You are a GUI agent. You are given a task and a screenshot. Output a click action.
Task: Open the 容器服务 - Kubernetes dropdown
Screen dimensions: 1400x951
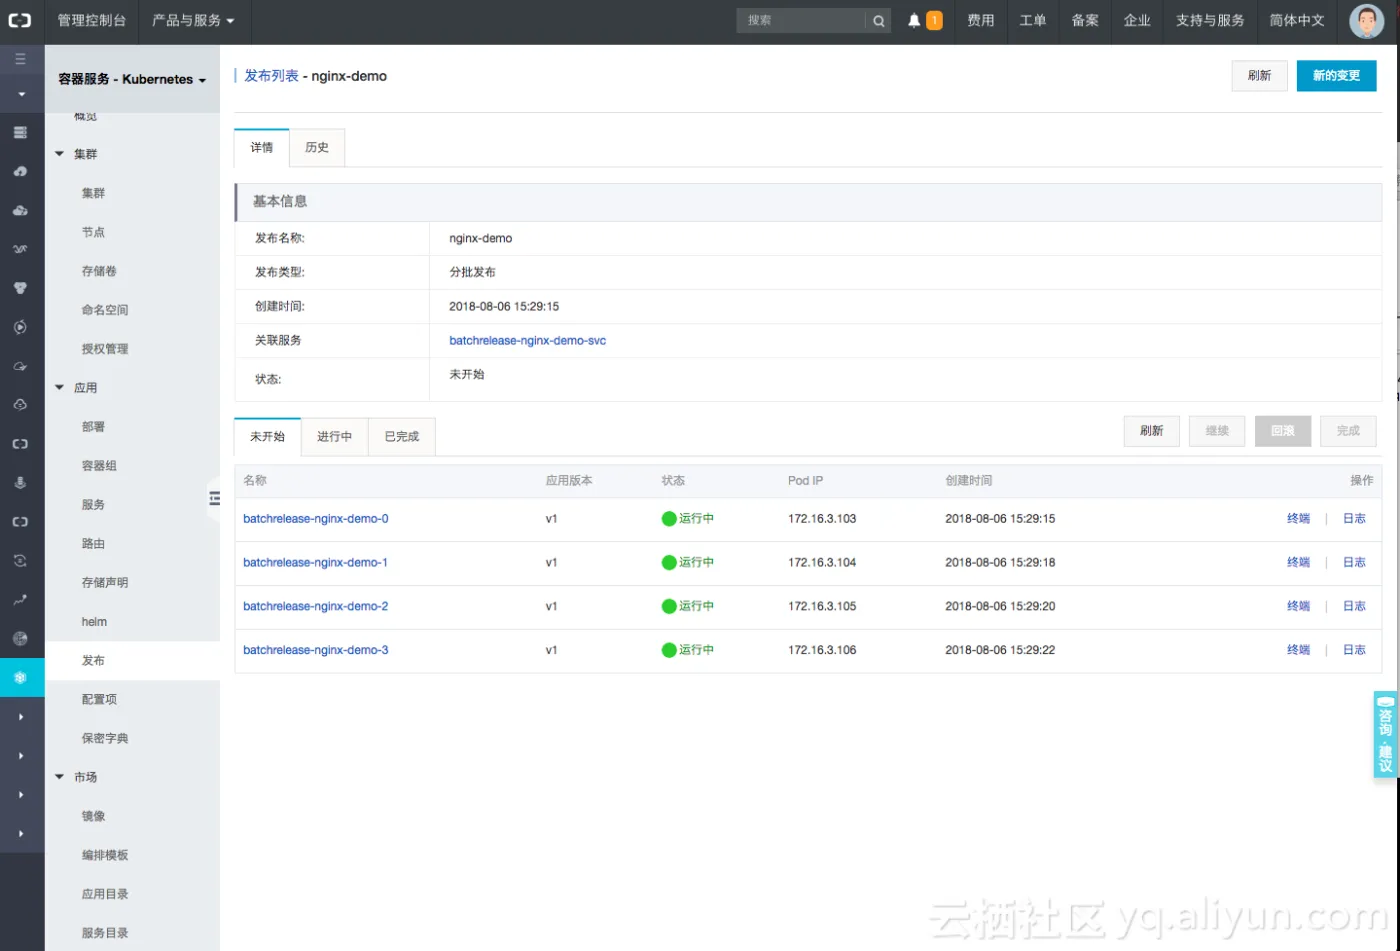pyautogui.click(x=132, y=79)
